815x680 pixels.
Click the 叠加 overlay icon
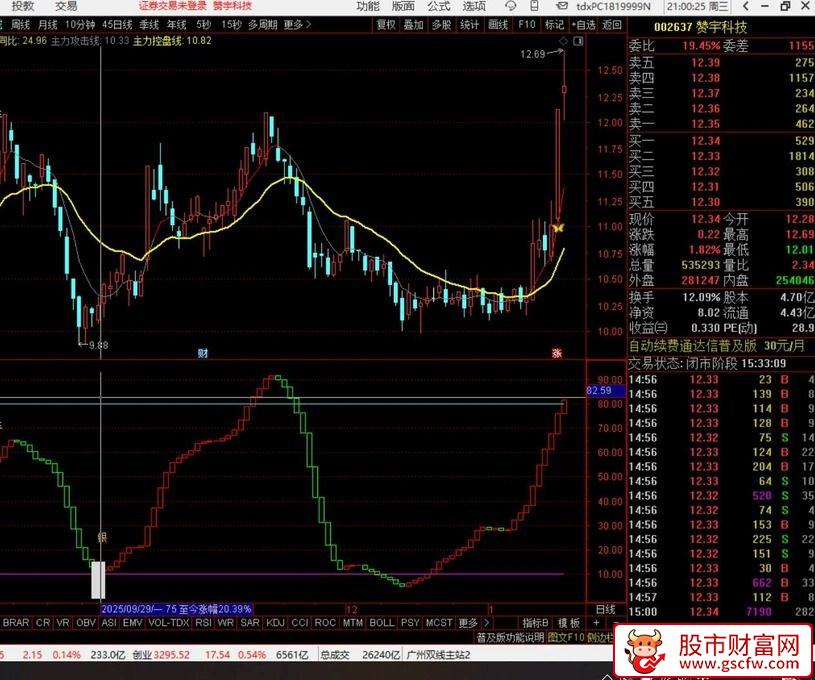click(x=415, y=26)
